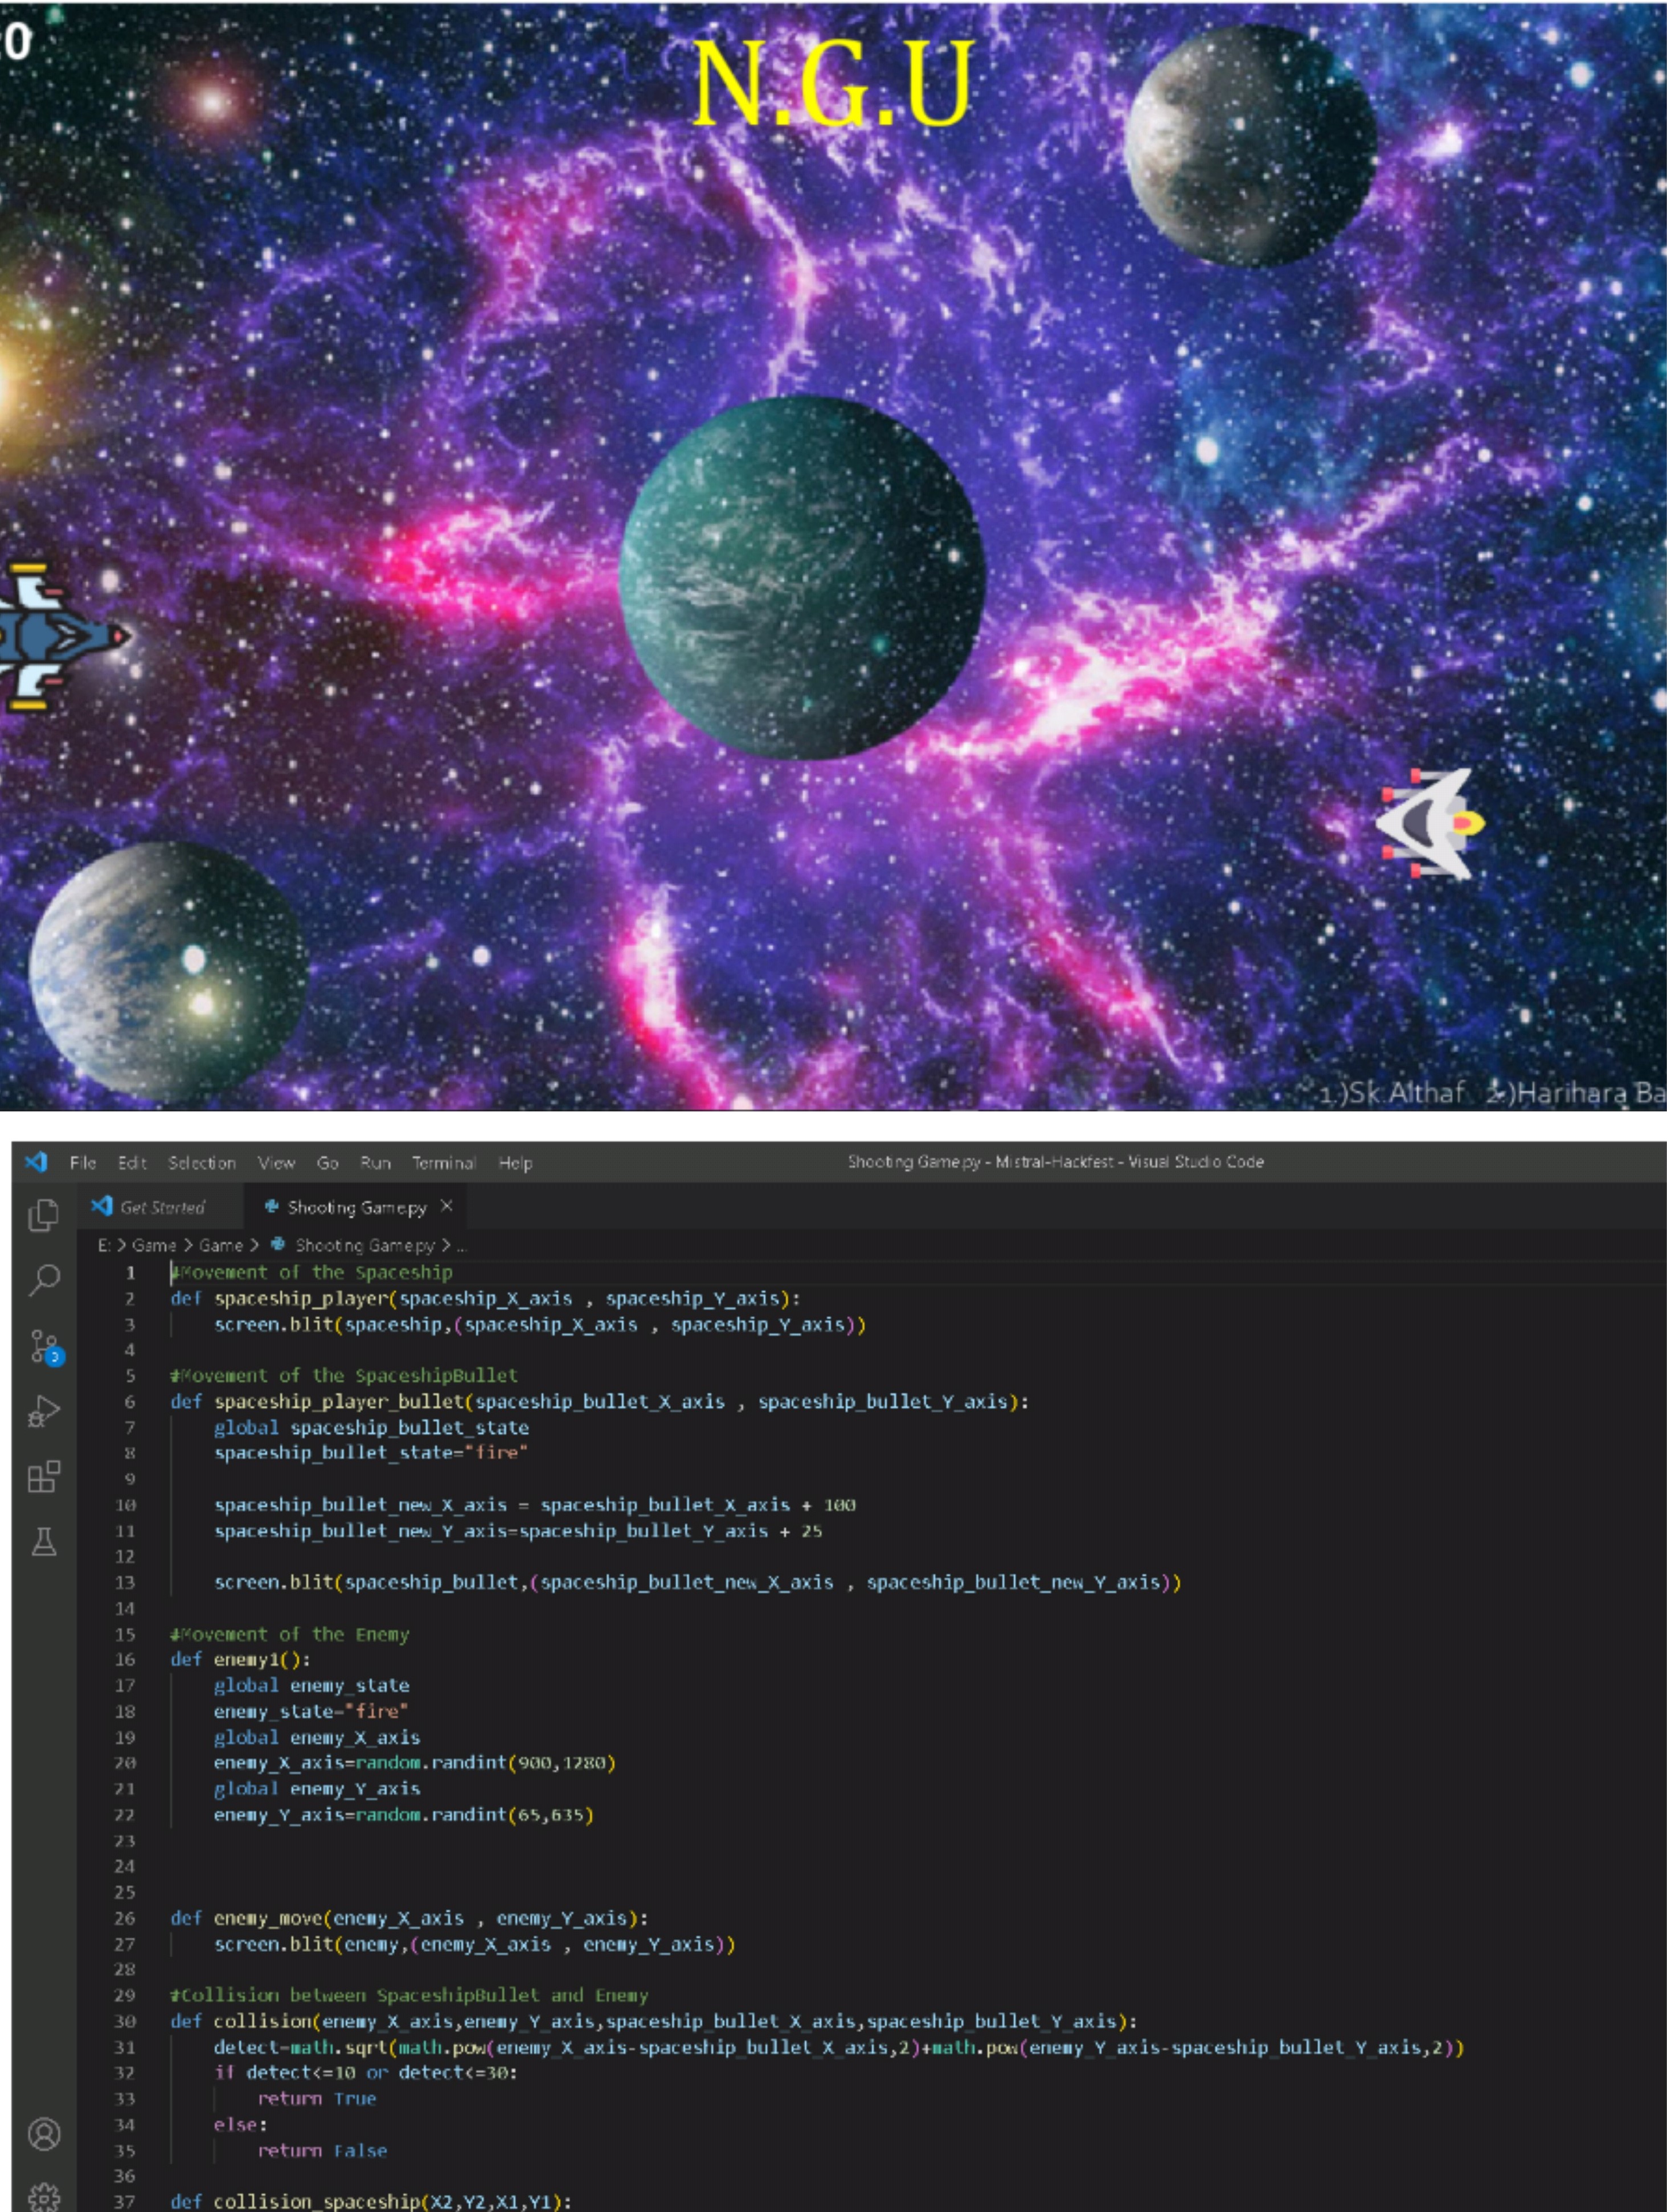Open the Run and Debug view
Viewport: 1667px width, 2212px height.
[44, 1411]
